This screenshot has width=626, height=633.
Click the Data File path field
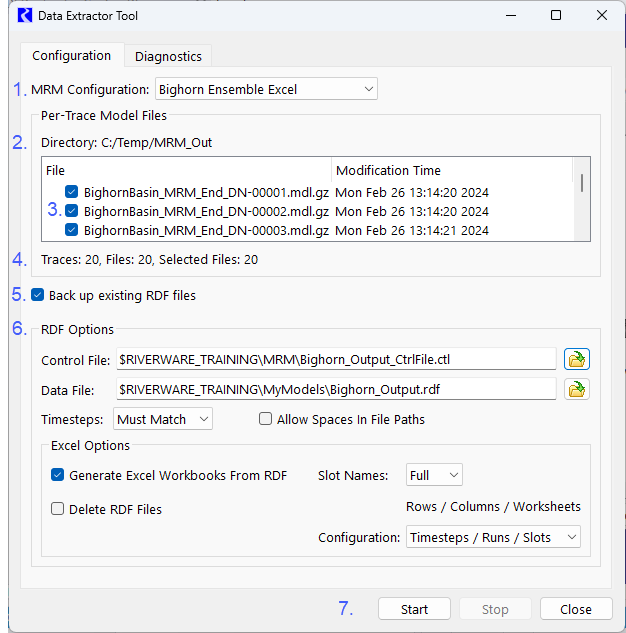tap(336, 389)
